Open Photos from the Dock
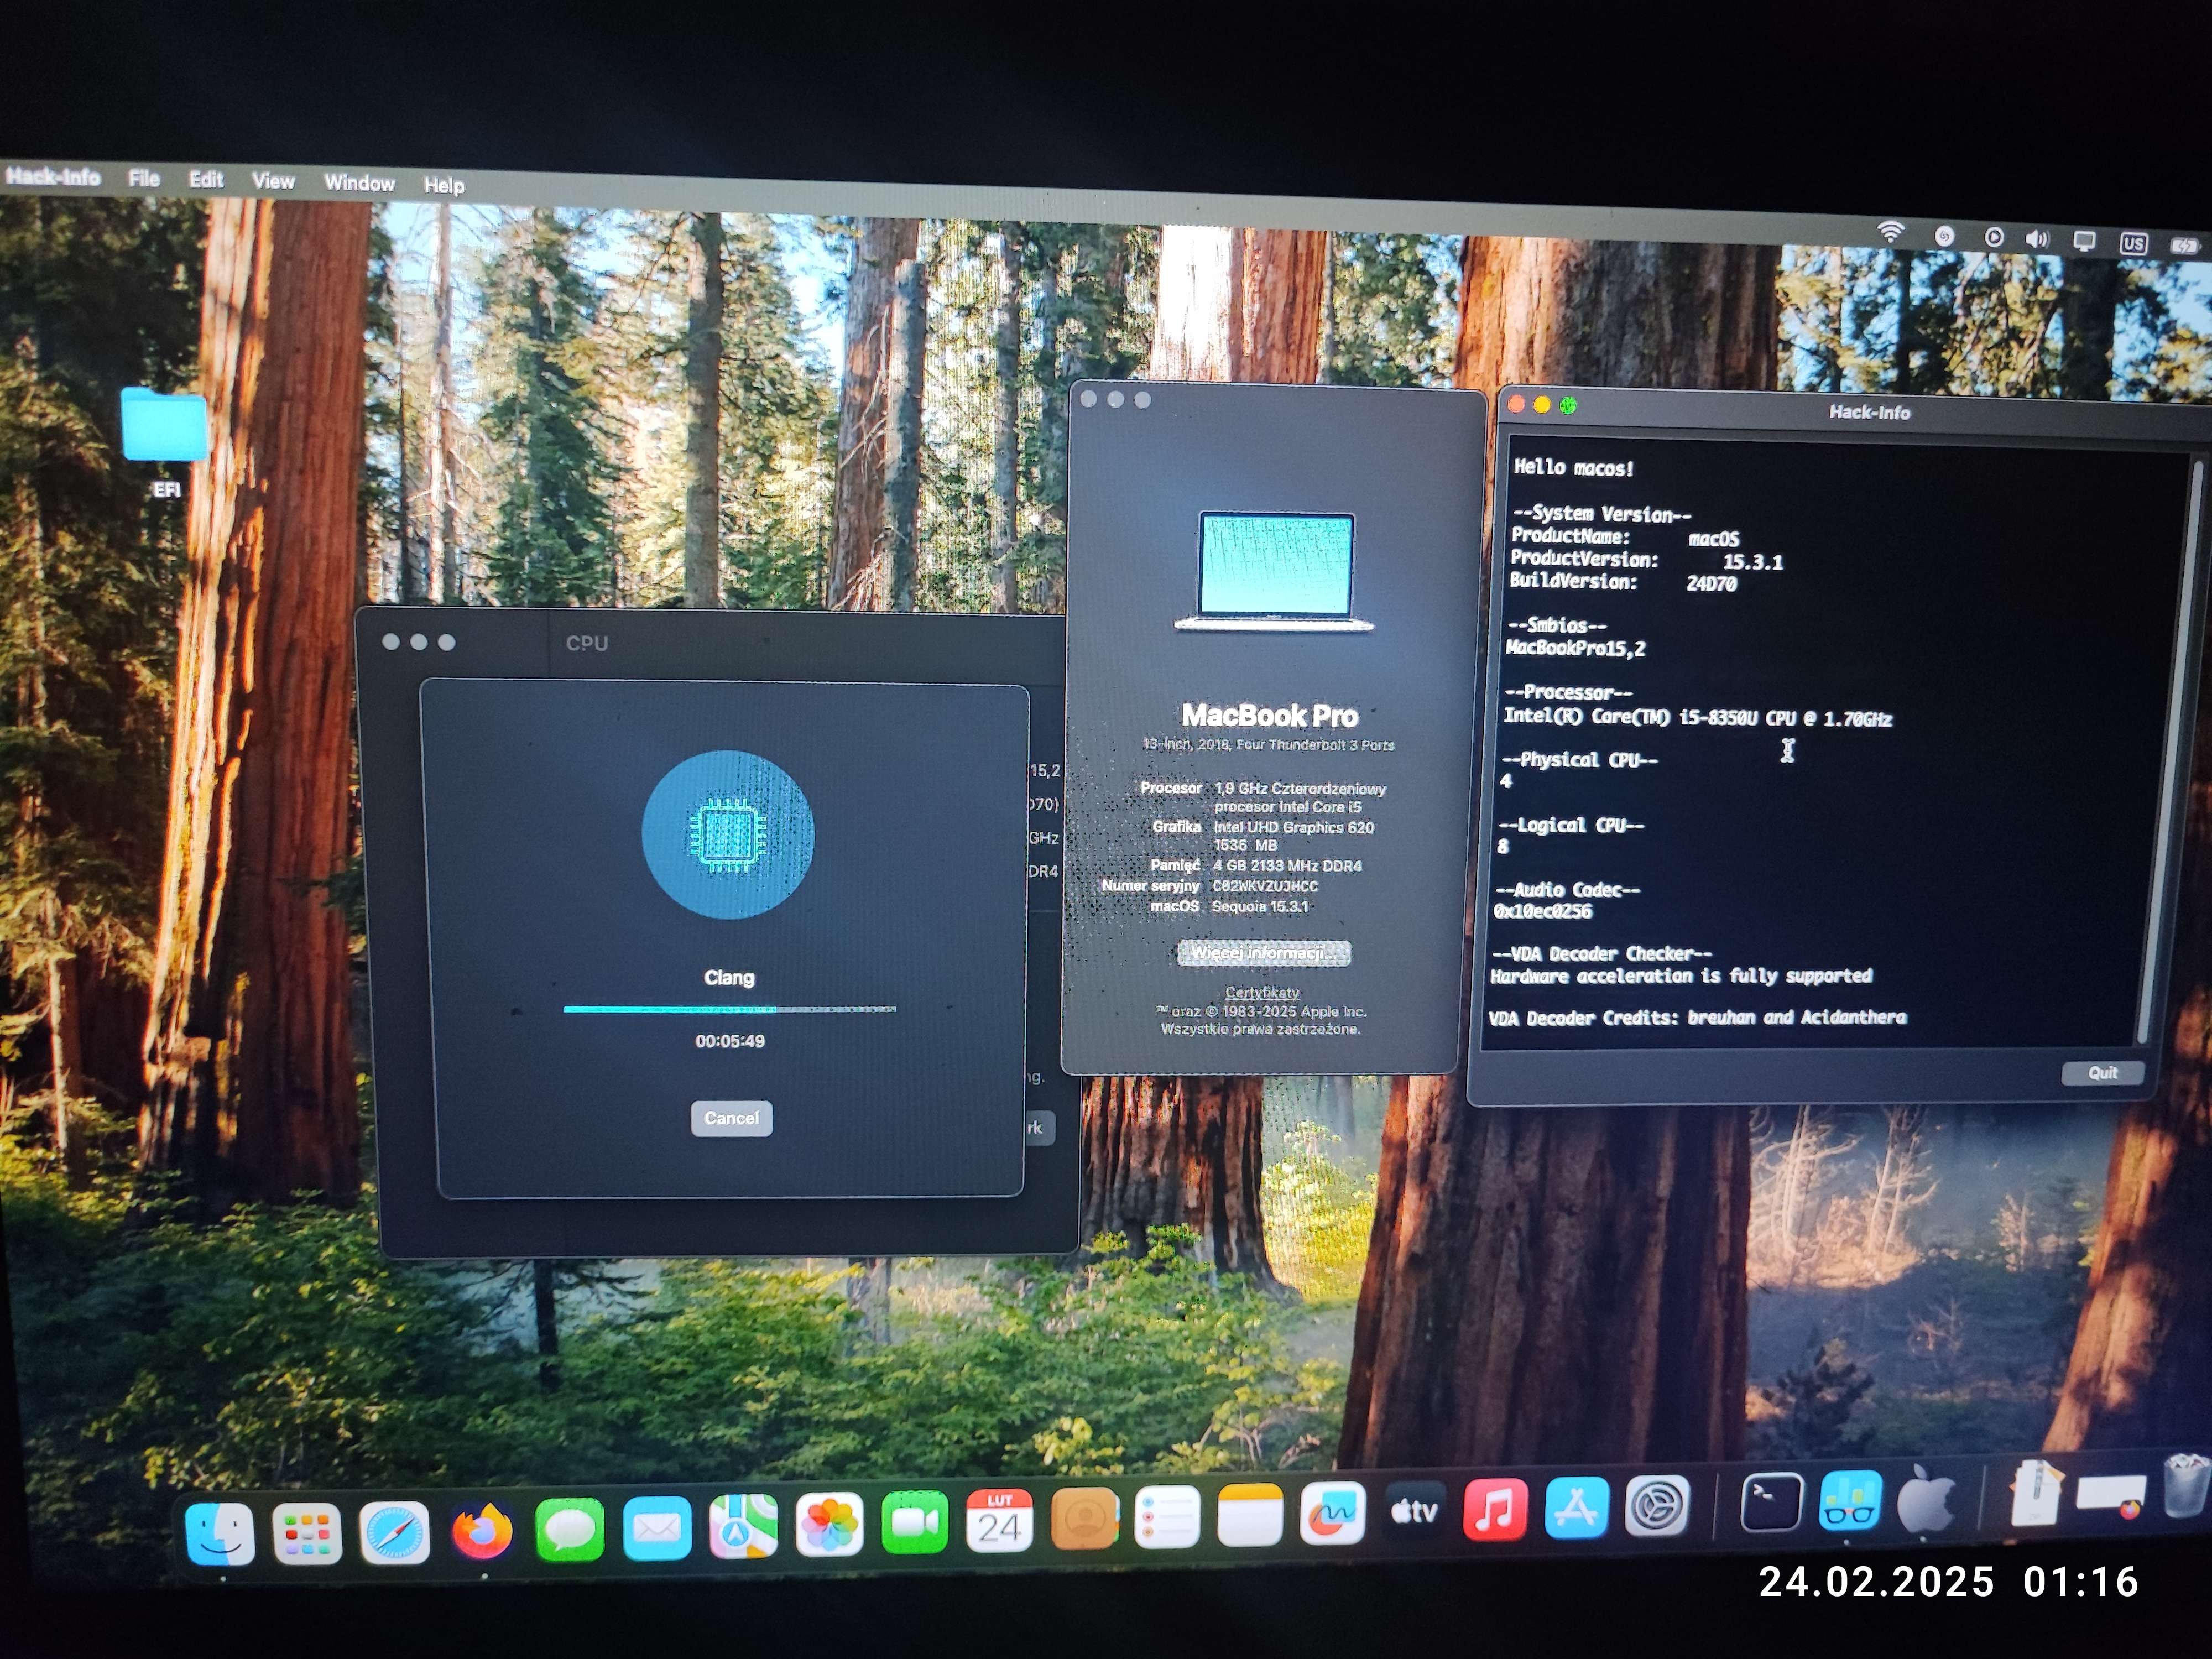Image resolution: width=2212 pixels, height=1659 pixels. pyautogui.click(x=829, y=1525)
